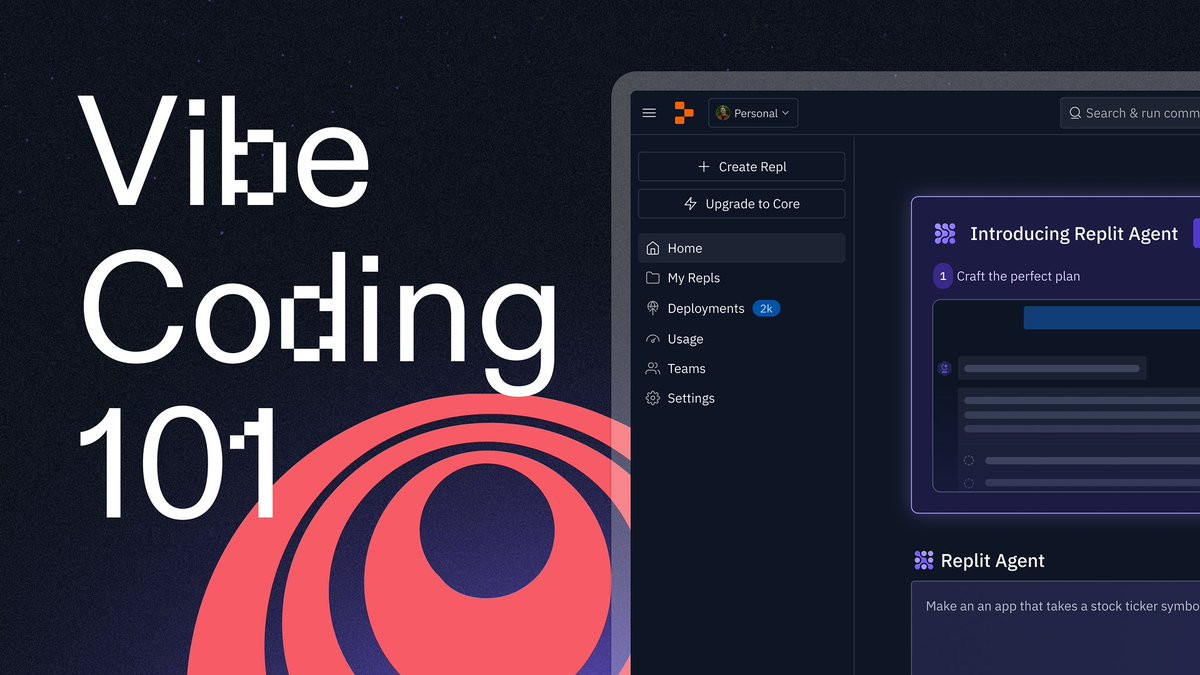The width and height of the screenshot is (1200, 675).
Task: Click the agent icon beside Replit Agent title
Action: [x=924, y=560]
